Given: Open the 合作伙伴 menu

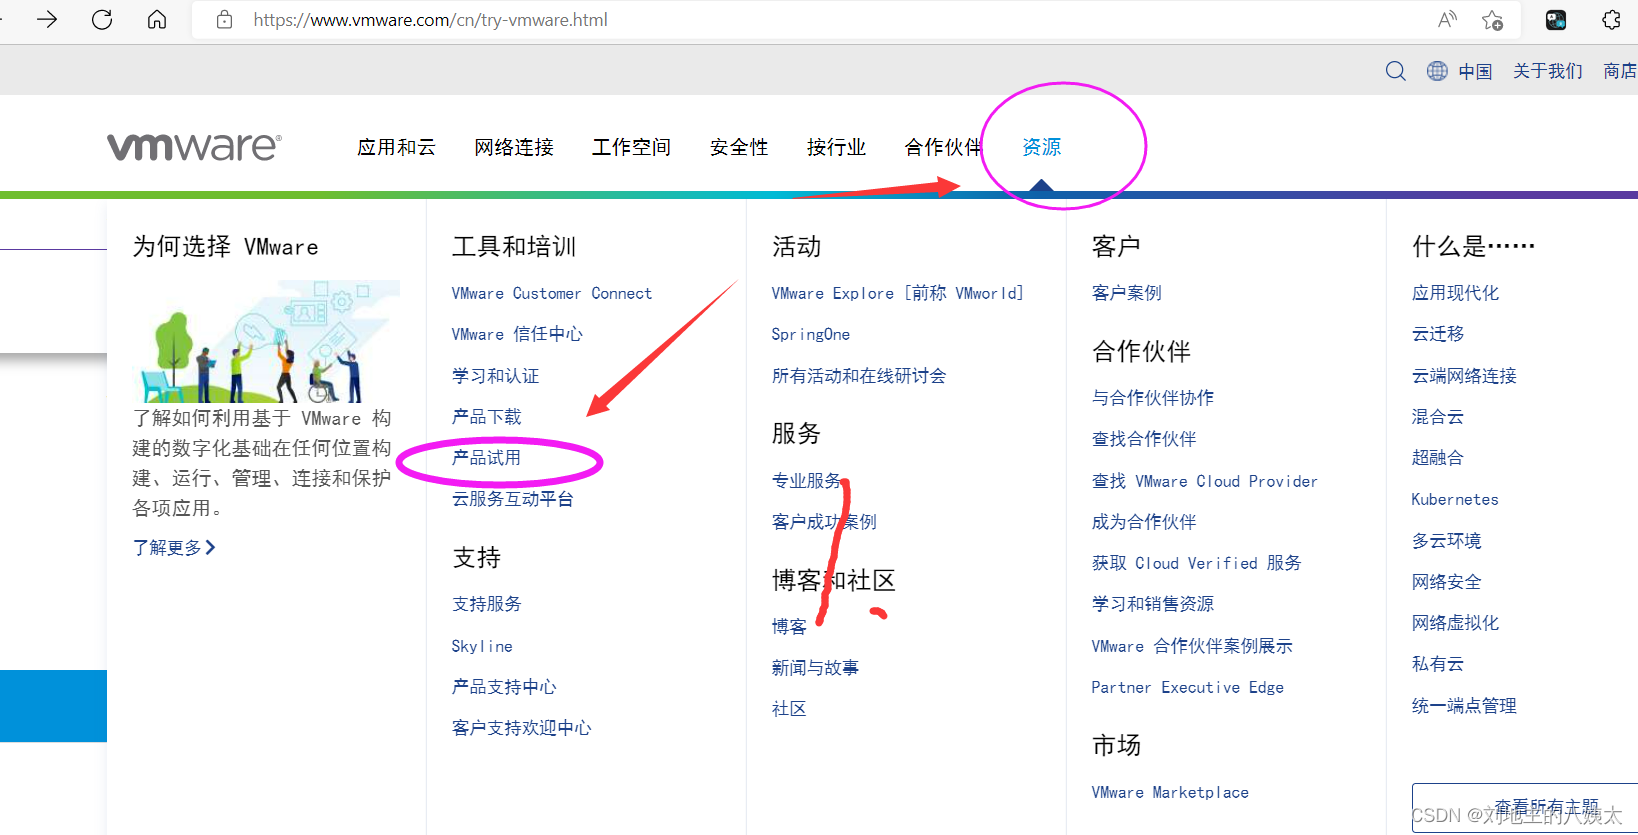Looking at the screenshot, I should [943, 147].
